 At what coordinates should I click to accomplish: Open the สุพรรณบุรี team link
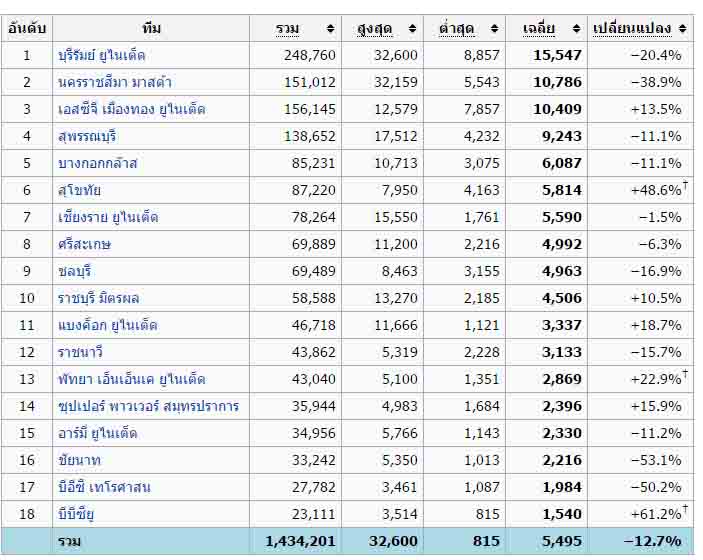tap(87, 136)
